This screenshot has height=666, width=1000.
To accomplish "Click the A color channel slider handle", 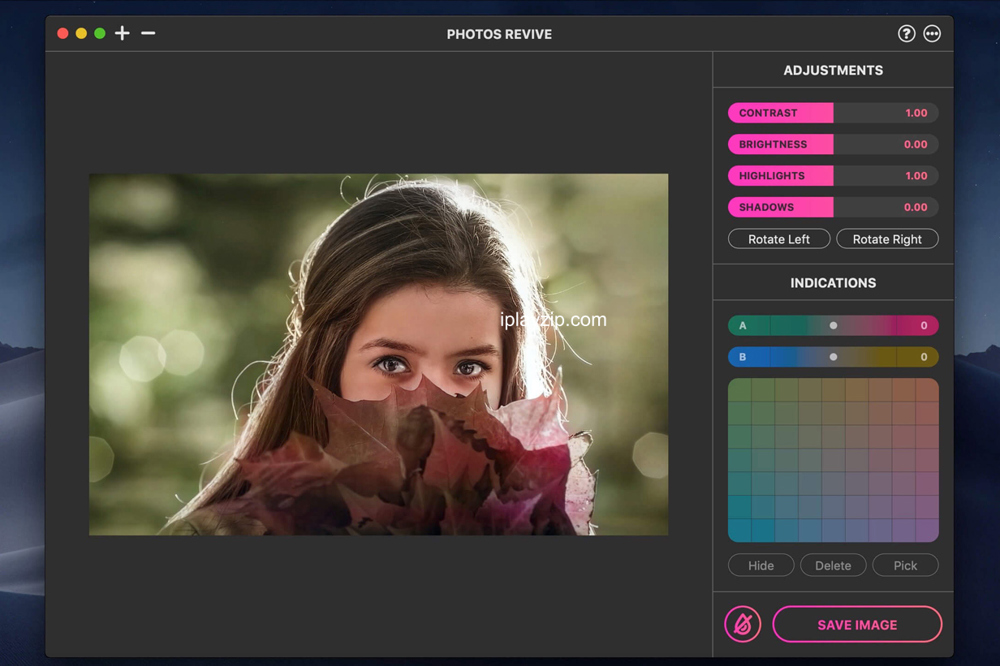I will tap(833, 325).
